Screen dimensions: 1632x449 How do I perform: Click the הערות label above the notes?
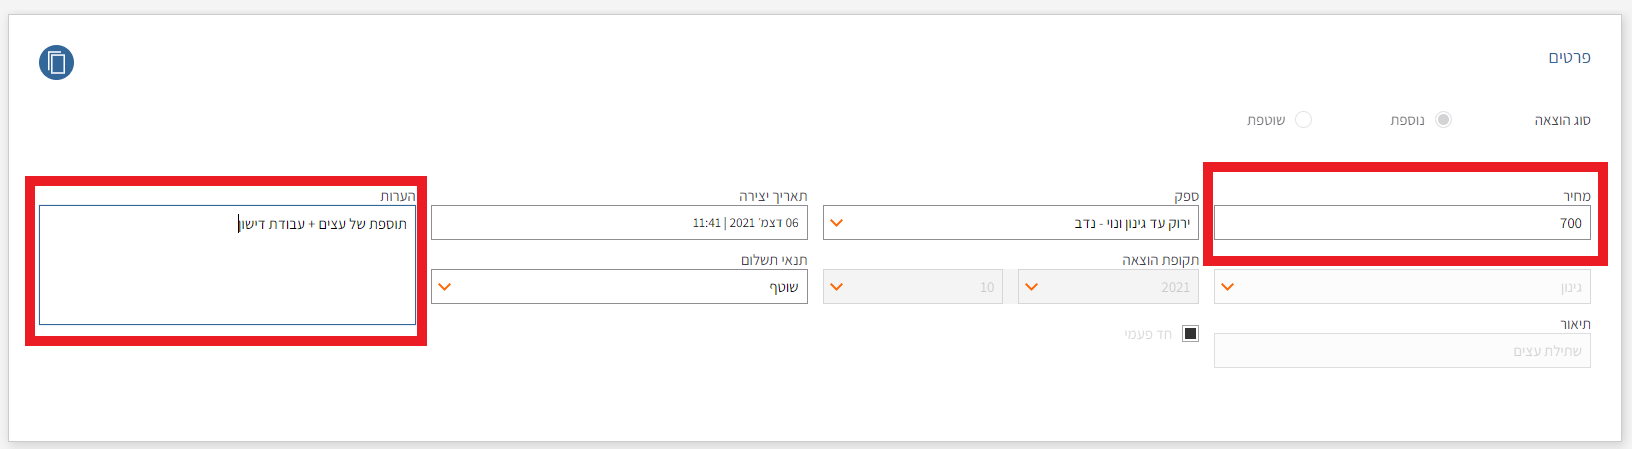pos(397,196)
